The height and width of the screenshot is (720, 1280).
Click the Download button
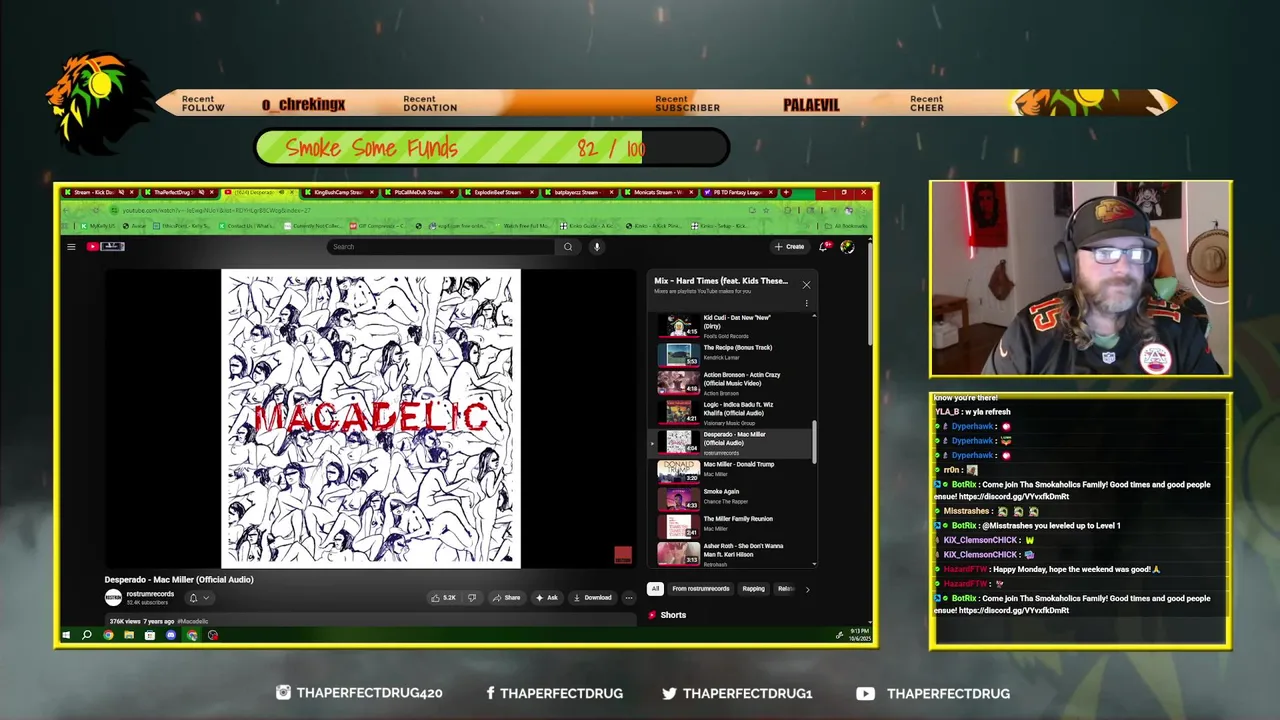(592, 598)
